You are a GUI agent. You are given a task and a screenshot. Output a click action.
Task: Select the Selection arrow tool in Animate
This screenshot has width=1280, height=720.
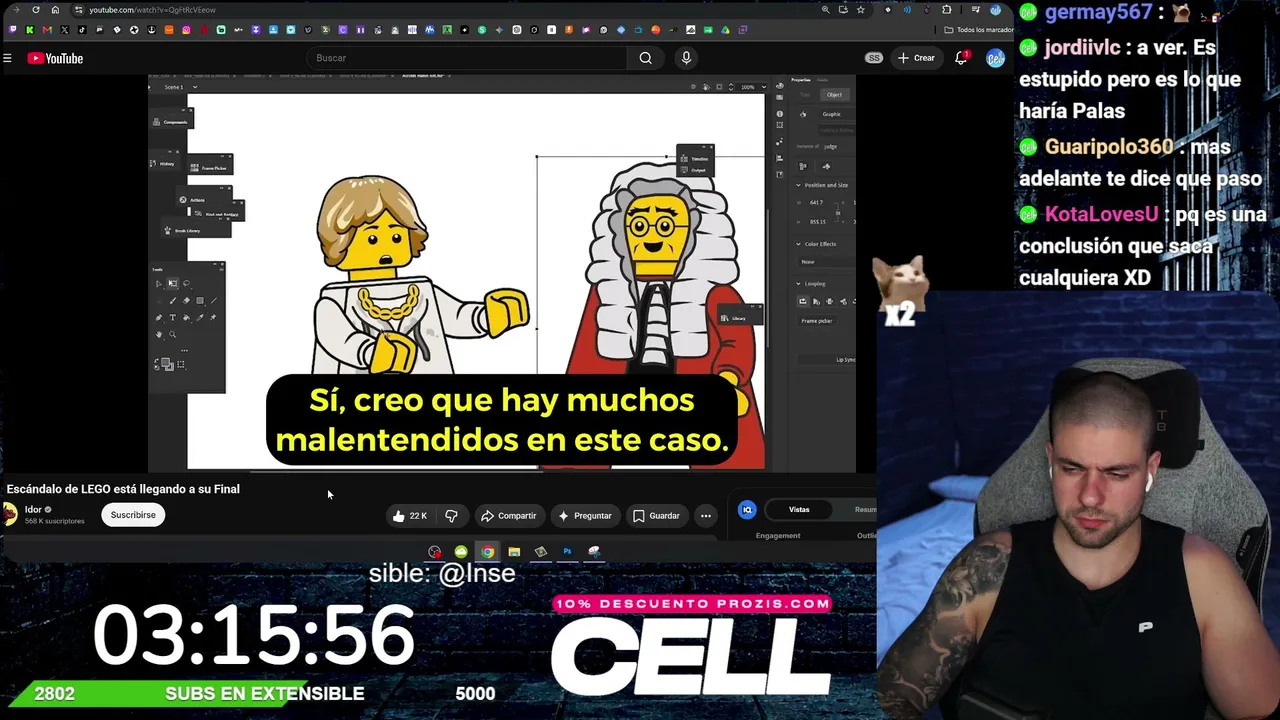click(x=159, y=284)
